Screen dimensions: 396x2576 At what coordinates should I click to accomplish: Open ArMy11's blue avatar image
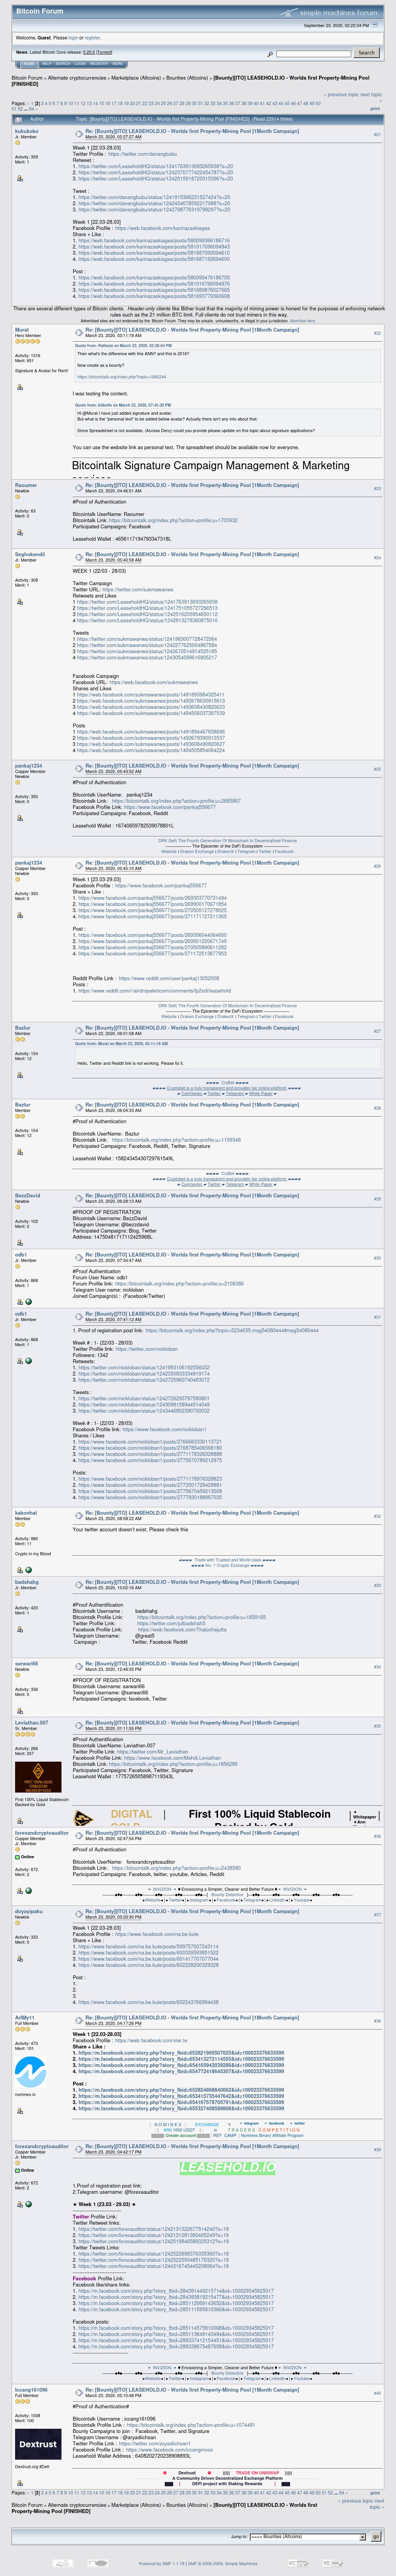[30, 2072]
